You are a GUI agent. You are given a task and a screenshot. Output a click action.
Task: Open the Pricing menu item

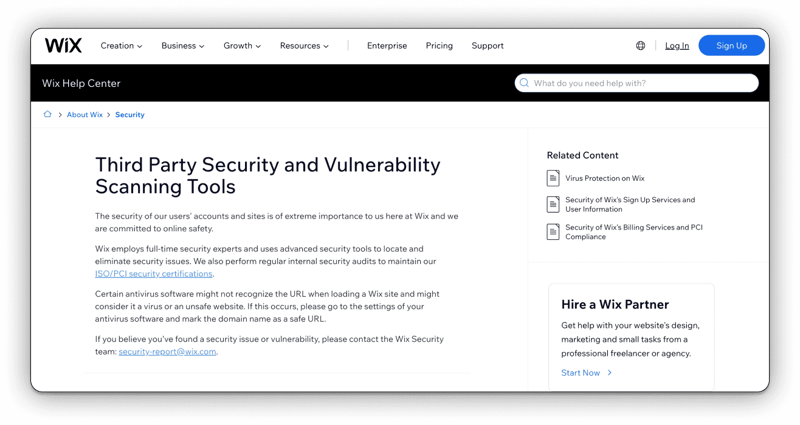pyautogui.click(x=439, y=45)
